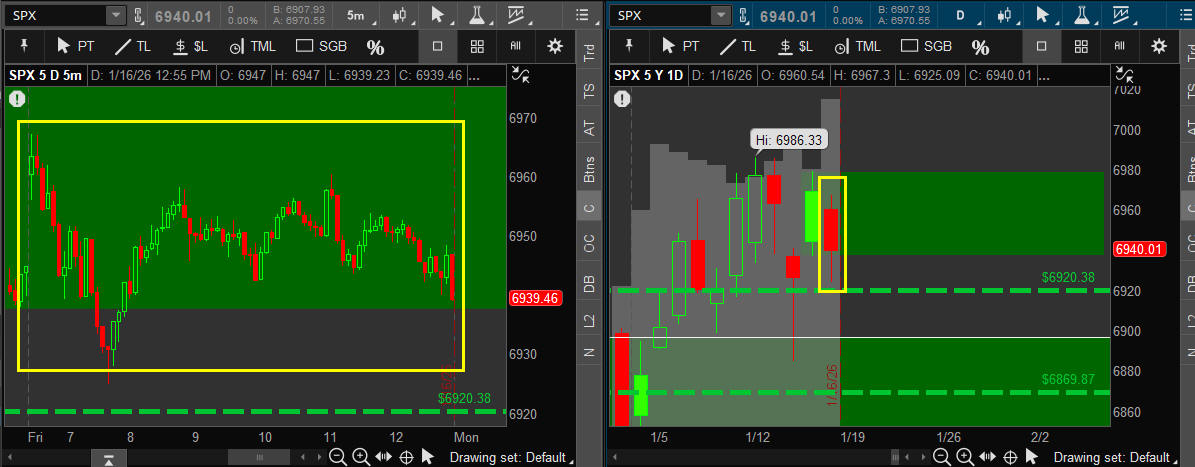Toggle the pin icon on left drawing toolbar
Viewport: 1195px width, 467px height.
[24, 46]
